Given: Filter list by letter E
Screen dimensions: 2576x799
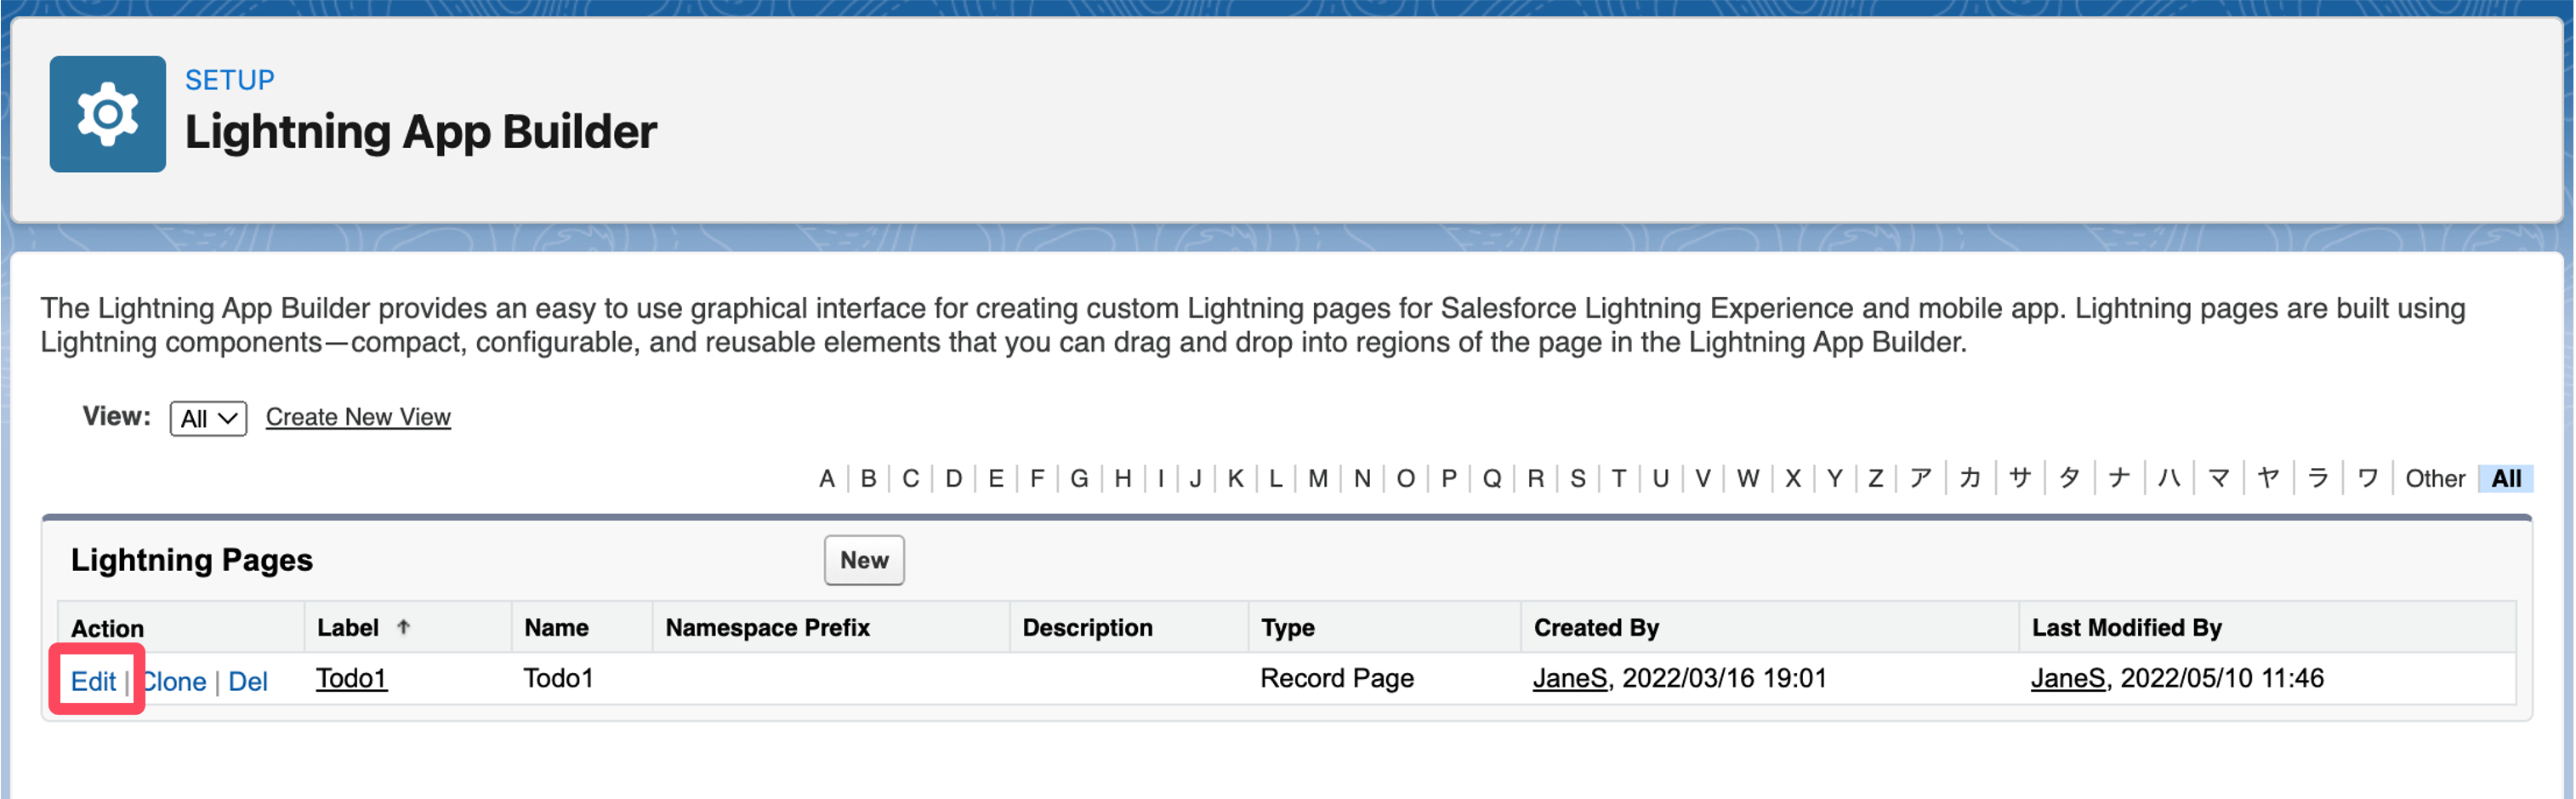Looking at the screenshot, I should coord(995,479).
